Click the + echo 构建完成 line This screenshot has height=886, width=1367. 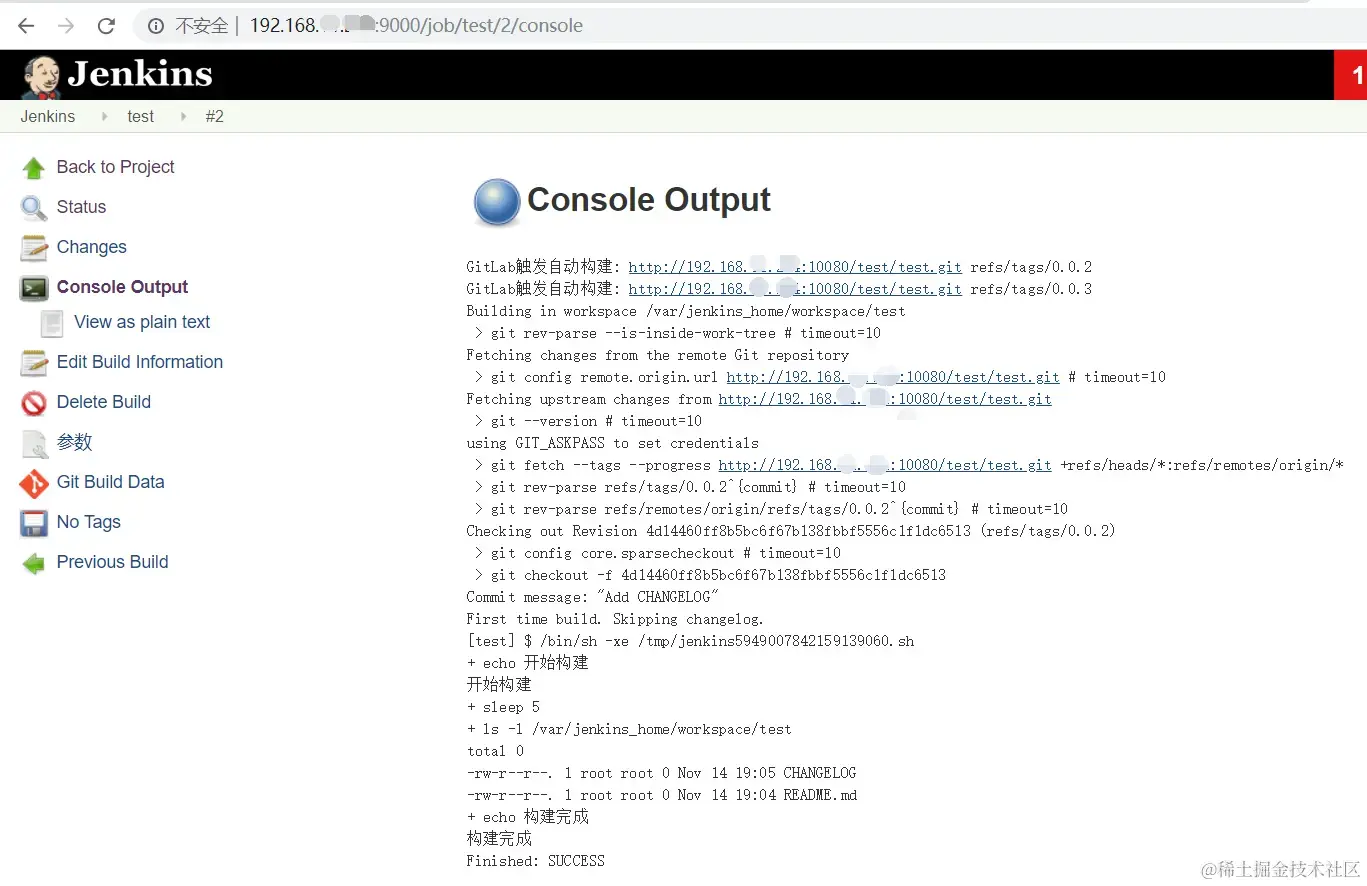point(527,817)
